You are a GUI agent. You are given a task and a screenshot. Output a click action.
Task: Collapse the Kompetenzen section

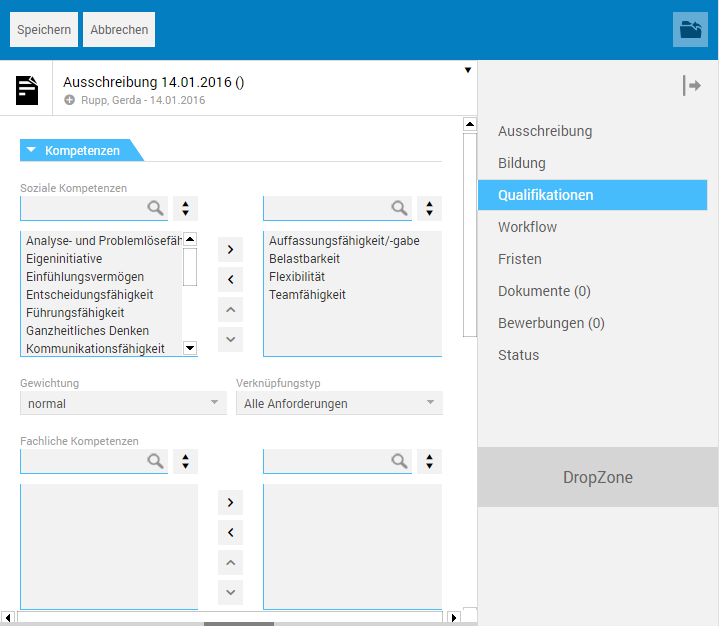[x=32, y=151]
